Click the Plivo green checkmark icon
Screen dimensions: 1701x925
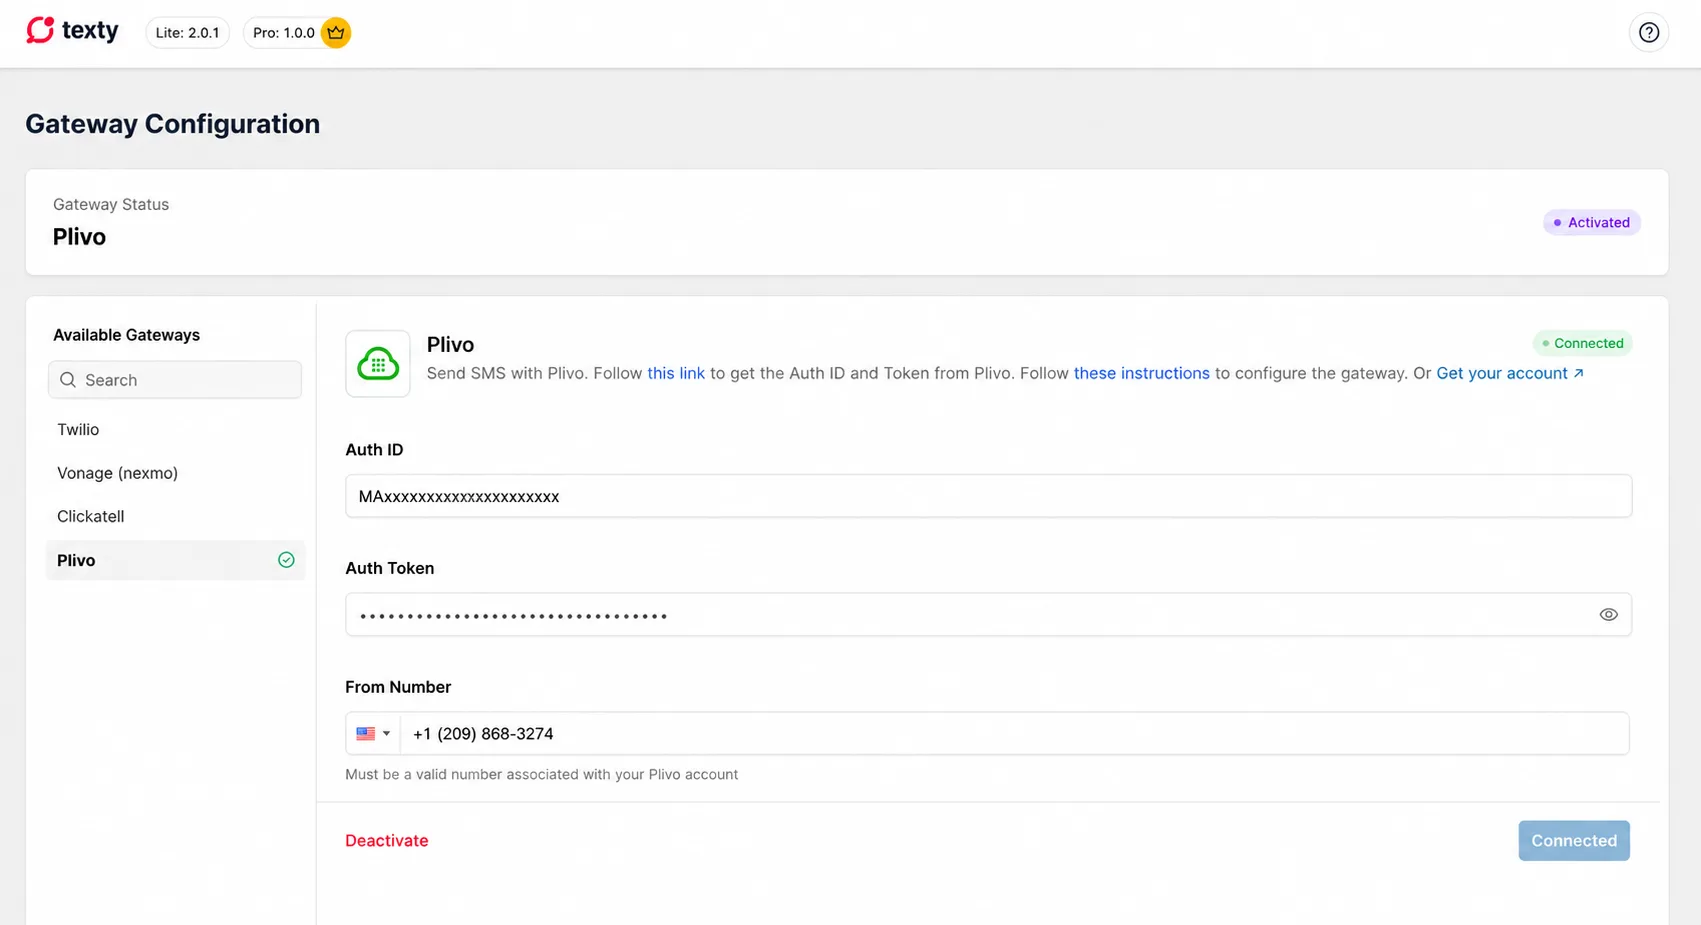286,560
